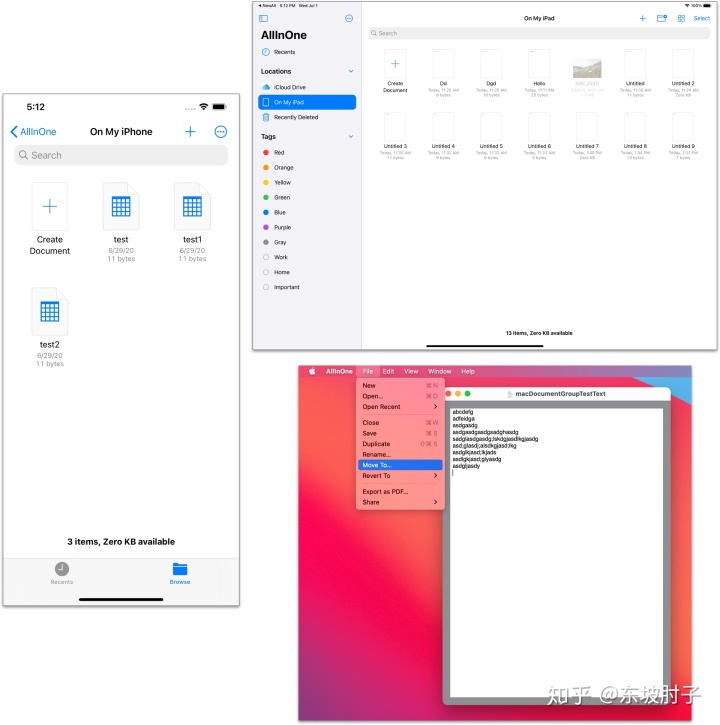Choose Duplicate from the File menu
This screenshot has width=720, height=725.
point(400,444)
